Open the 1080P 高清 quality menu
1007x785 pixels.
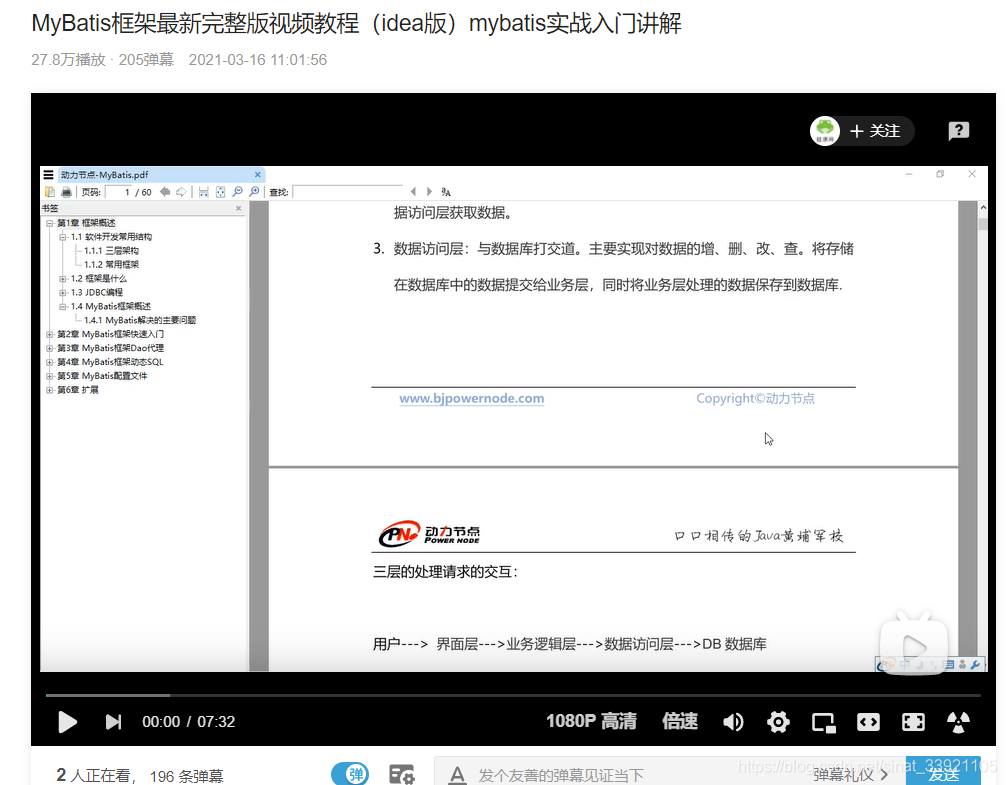pyautogui.click(x=591, y=721)
